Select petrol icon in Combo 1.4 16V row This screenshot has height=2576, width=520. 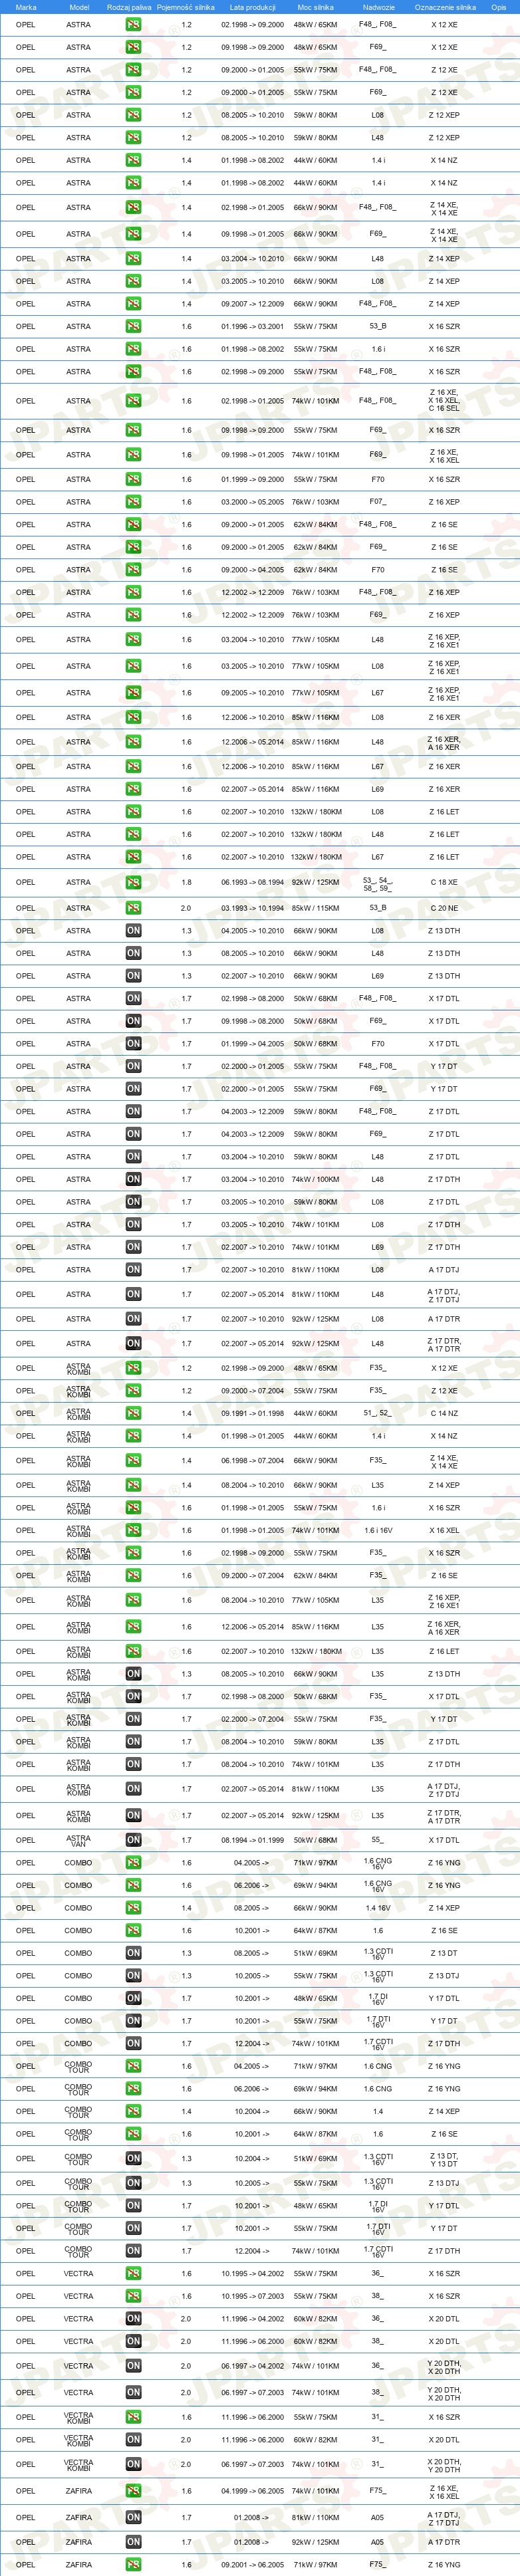[x=133, y=1908]
